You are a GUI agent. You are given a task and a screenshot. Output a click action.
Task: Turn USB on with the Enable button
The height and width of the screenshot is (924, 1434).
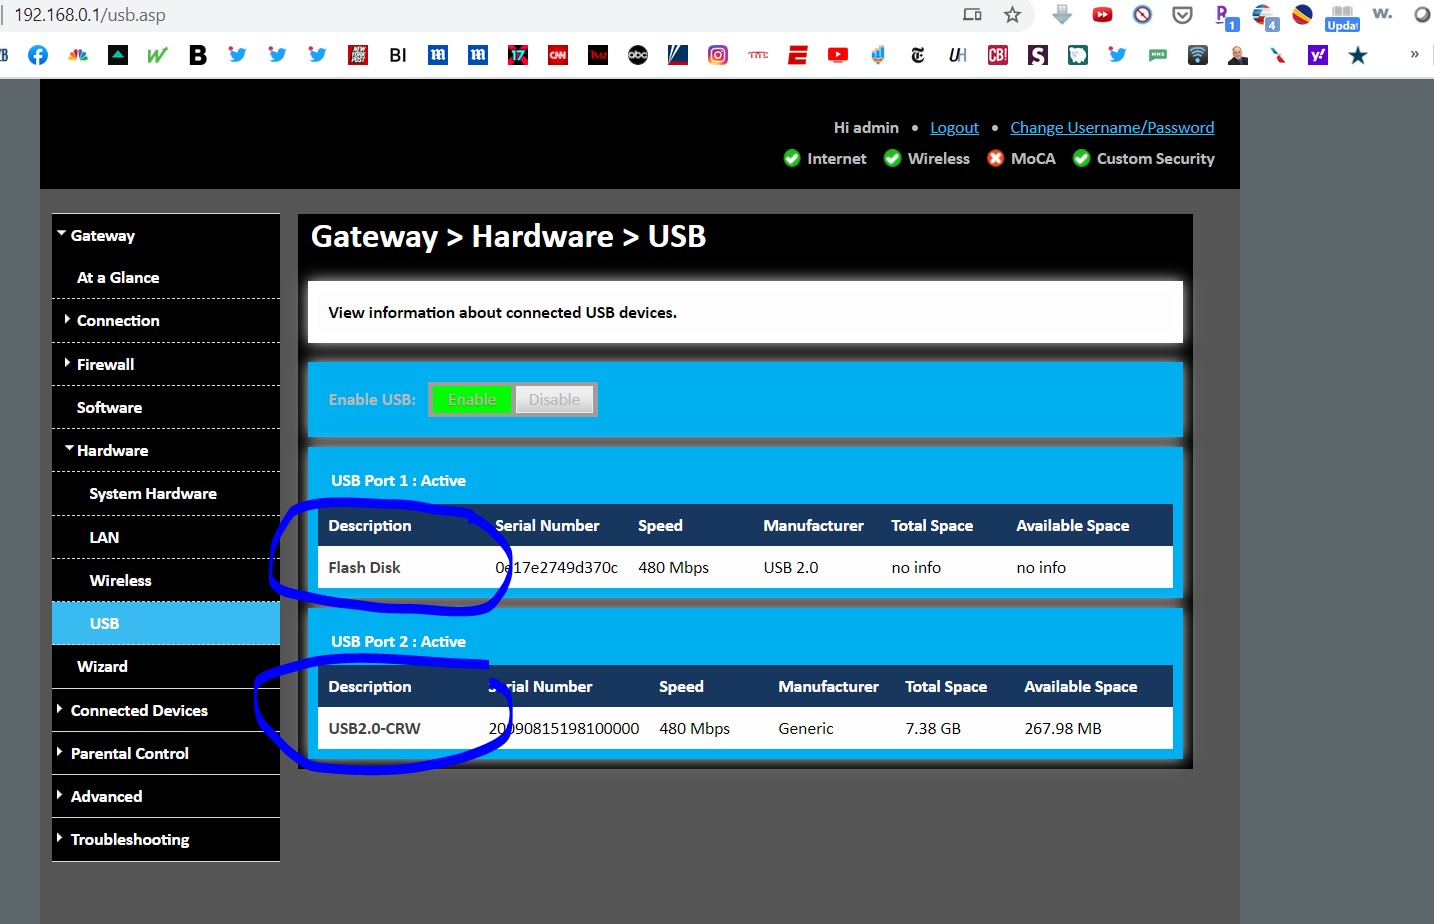pyautogui.click(x=472, y=400)
